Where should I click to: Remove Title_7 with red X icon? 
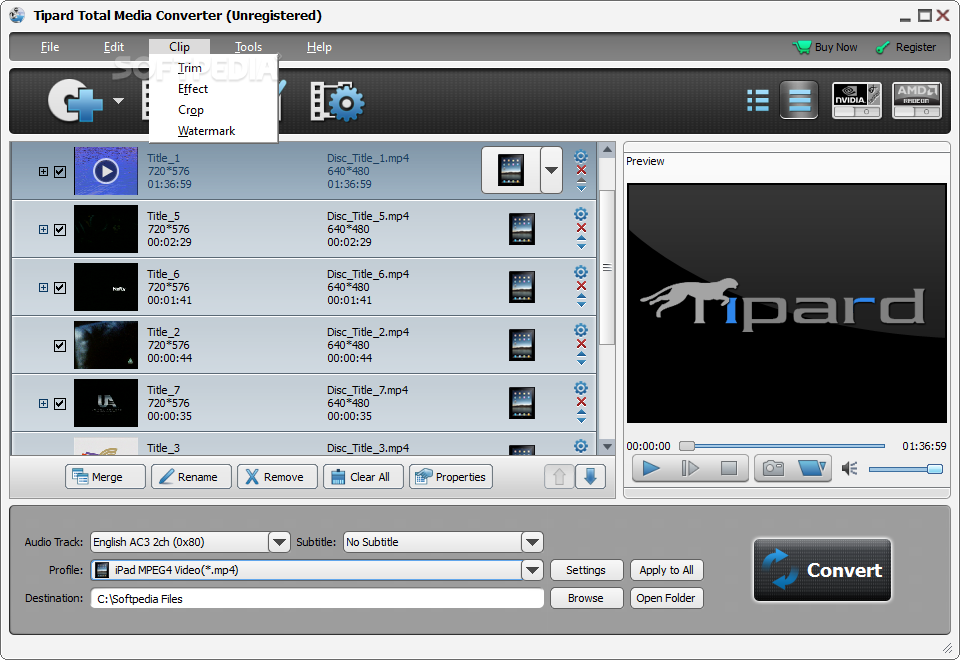click(581, 402)
